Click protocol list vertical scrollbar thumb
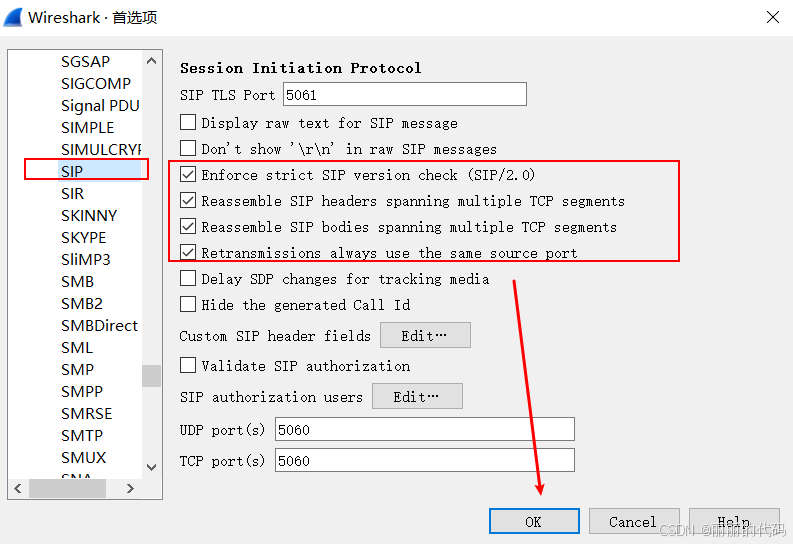 (151, 376)
